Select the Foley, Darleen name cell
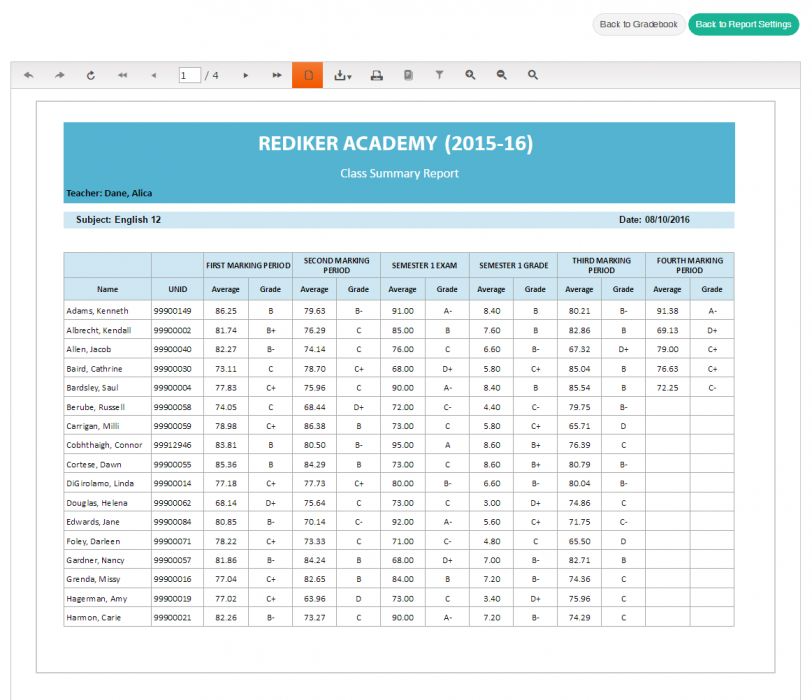This screenshot has height=700, width=812. click(108, 541)
